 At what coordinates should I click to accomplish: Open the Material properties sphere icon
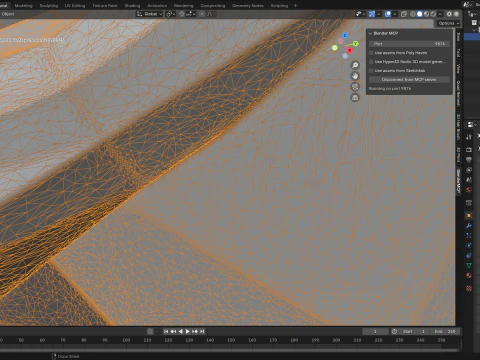pyautogui.click(x=469, y=275)
